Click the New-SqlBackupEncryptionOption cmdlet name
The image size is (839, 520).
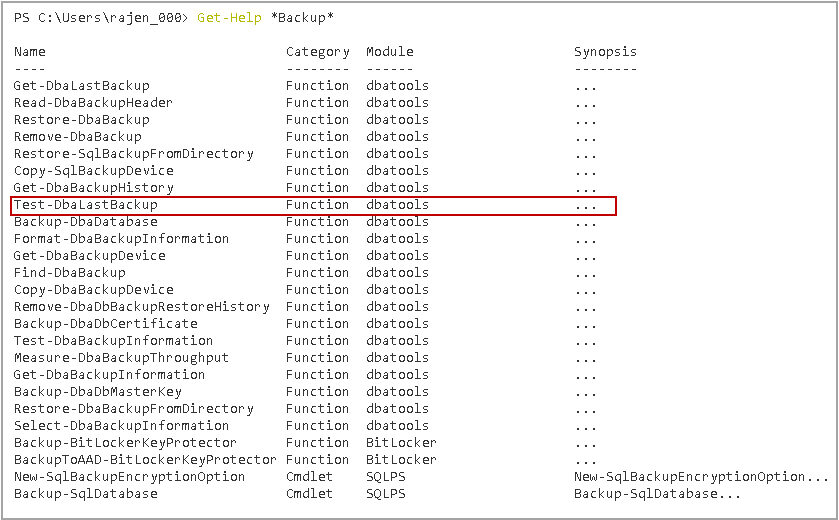129,477
